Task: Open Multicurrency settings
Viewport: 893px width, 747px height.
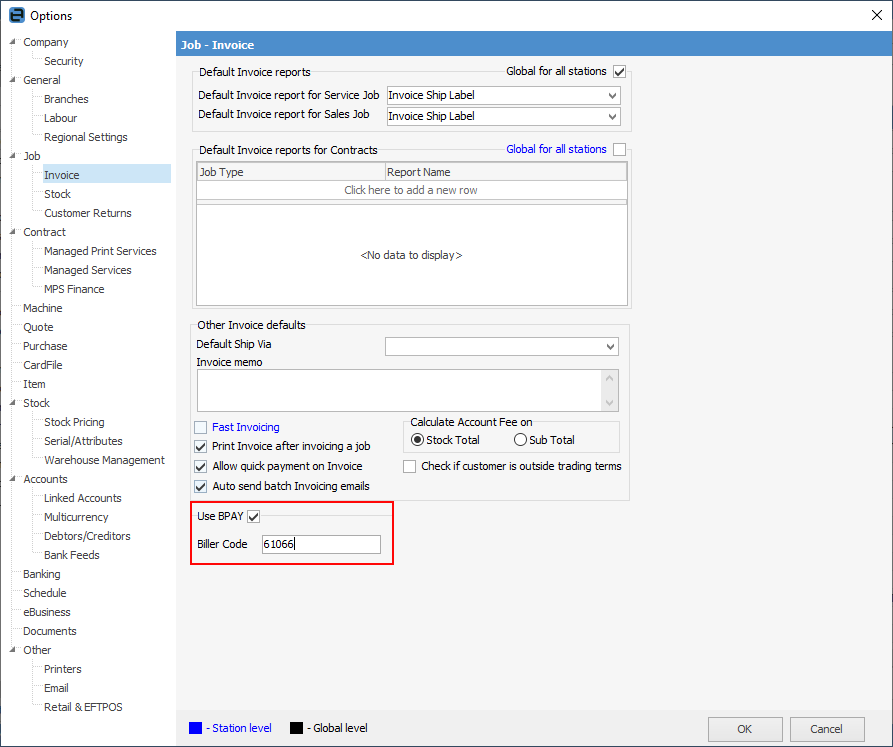Action: pyautogui.click(x=76, y=517)
